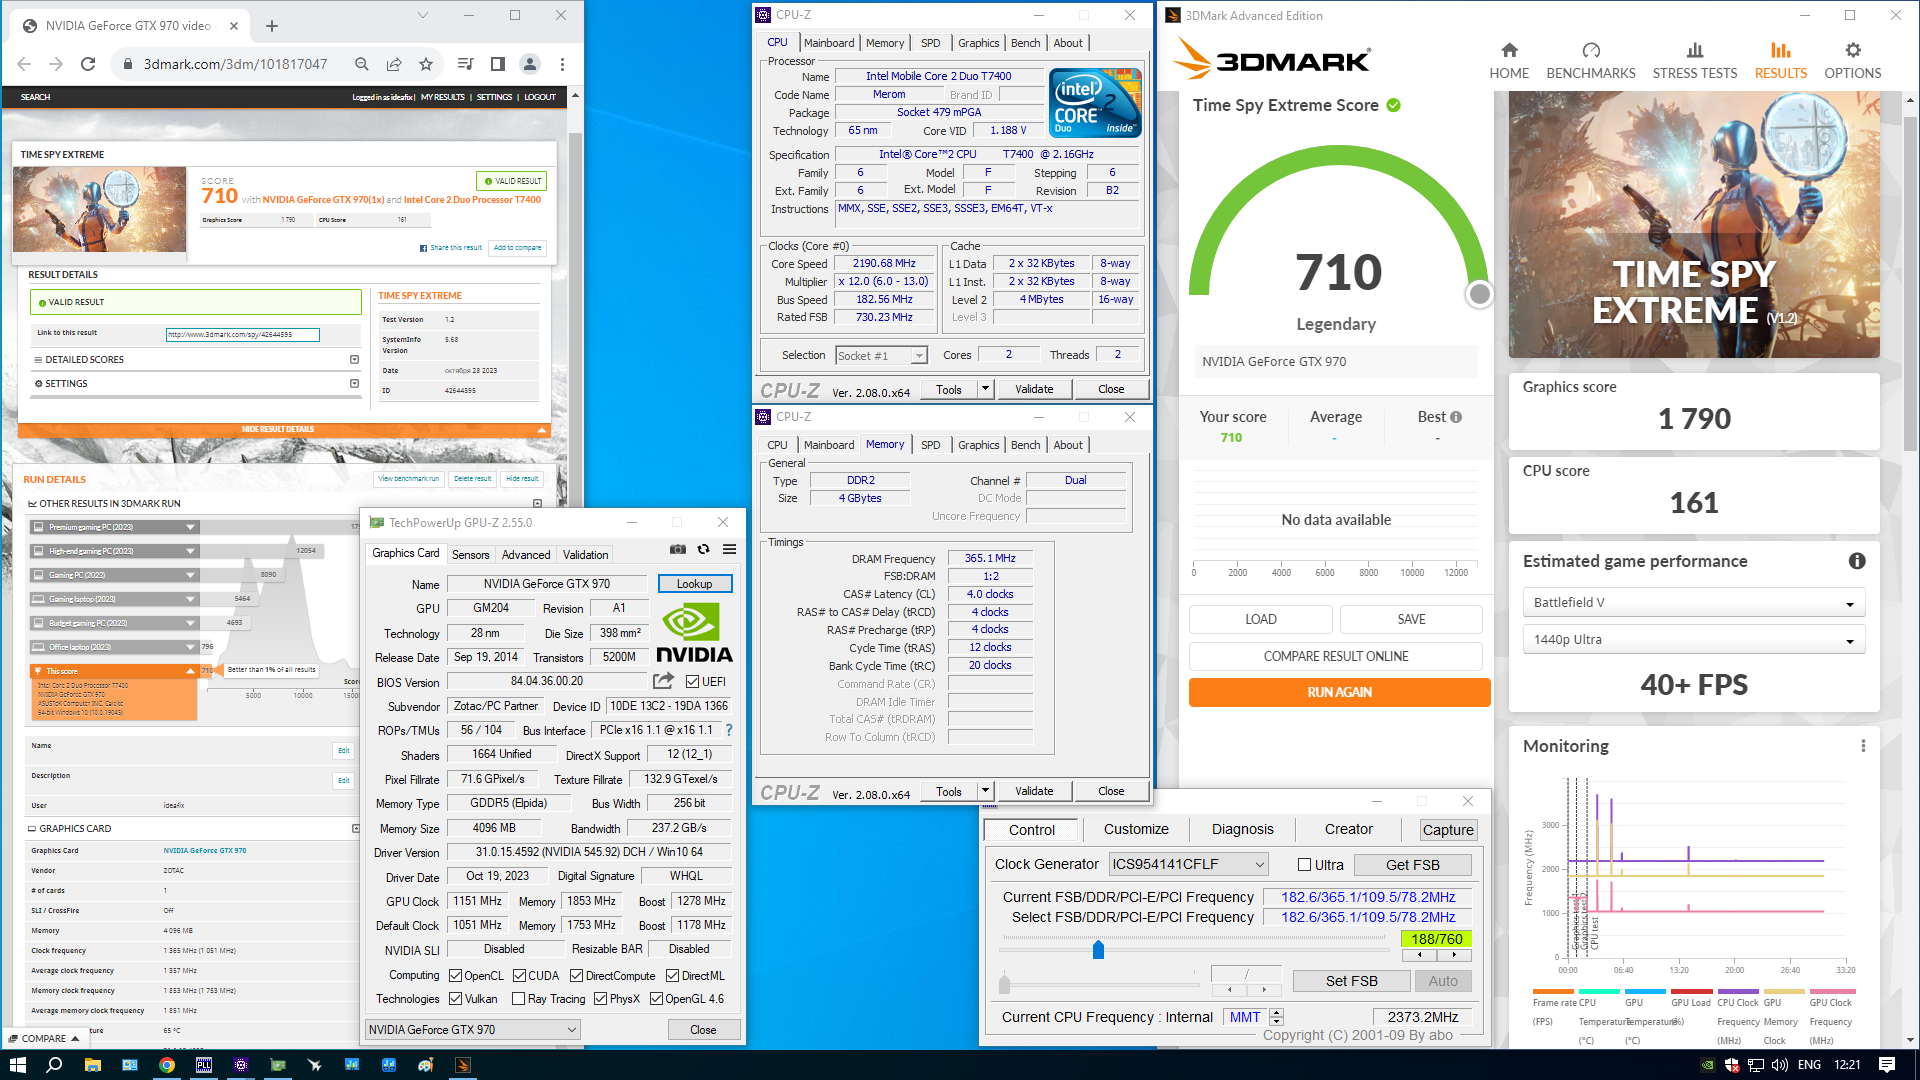Open Chrome profile avatar
1920x1080 pixels.
[530, 64]
